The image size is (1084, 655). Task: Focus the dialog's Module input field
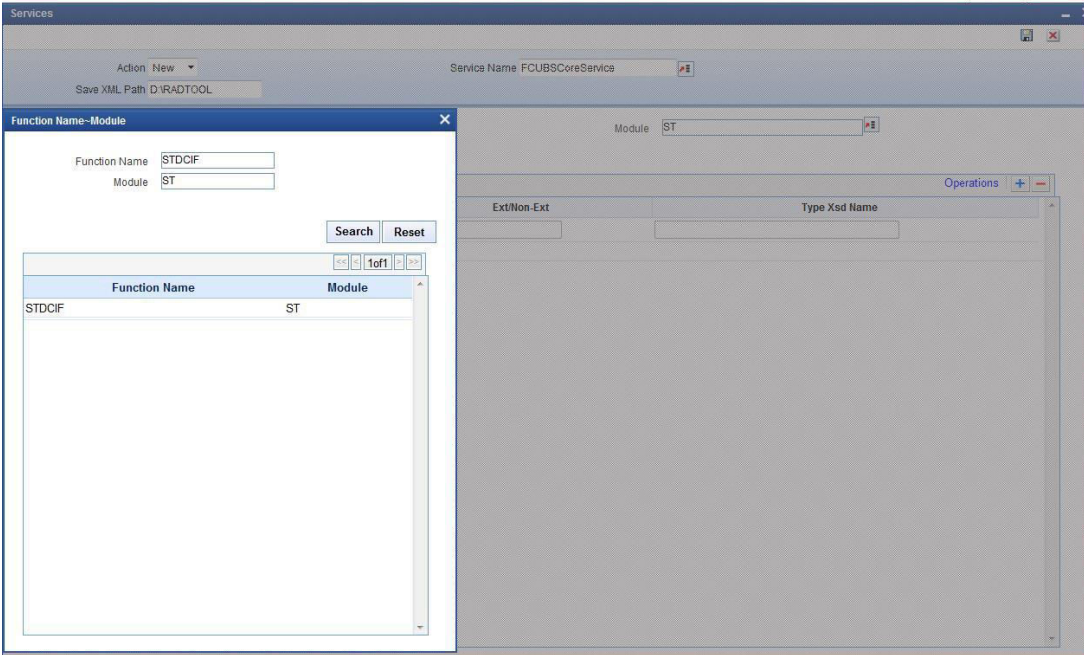coord(218,181)
